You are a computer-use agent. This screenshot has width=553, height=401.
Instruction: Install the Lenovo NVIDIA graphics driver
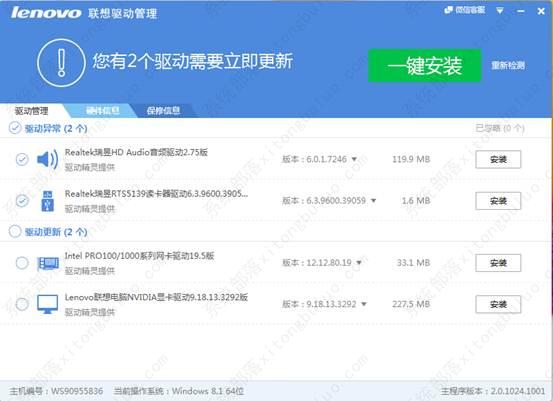[498, 304]
